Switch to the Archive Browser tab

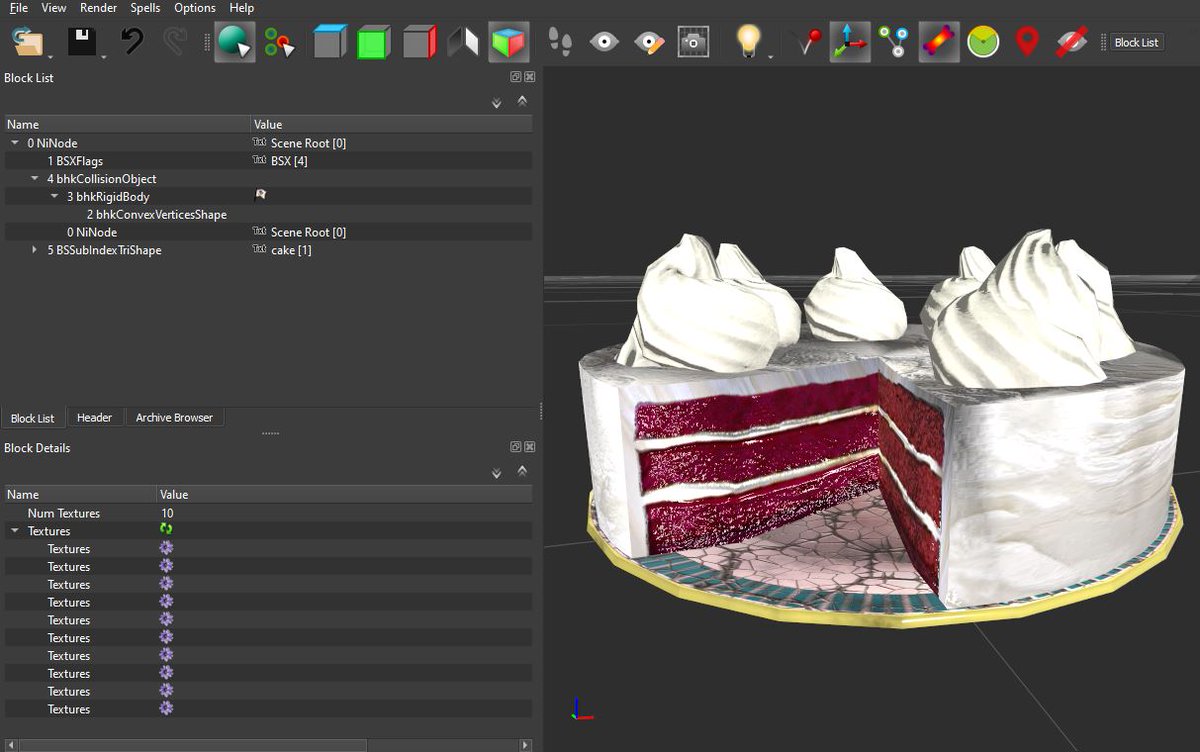[x=174, y=417]
